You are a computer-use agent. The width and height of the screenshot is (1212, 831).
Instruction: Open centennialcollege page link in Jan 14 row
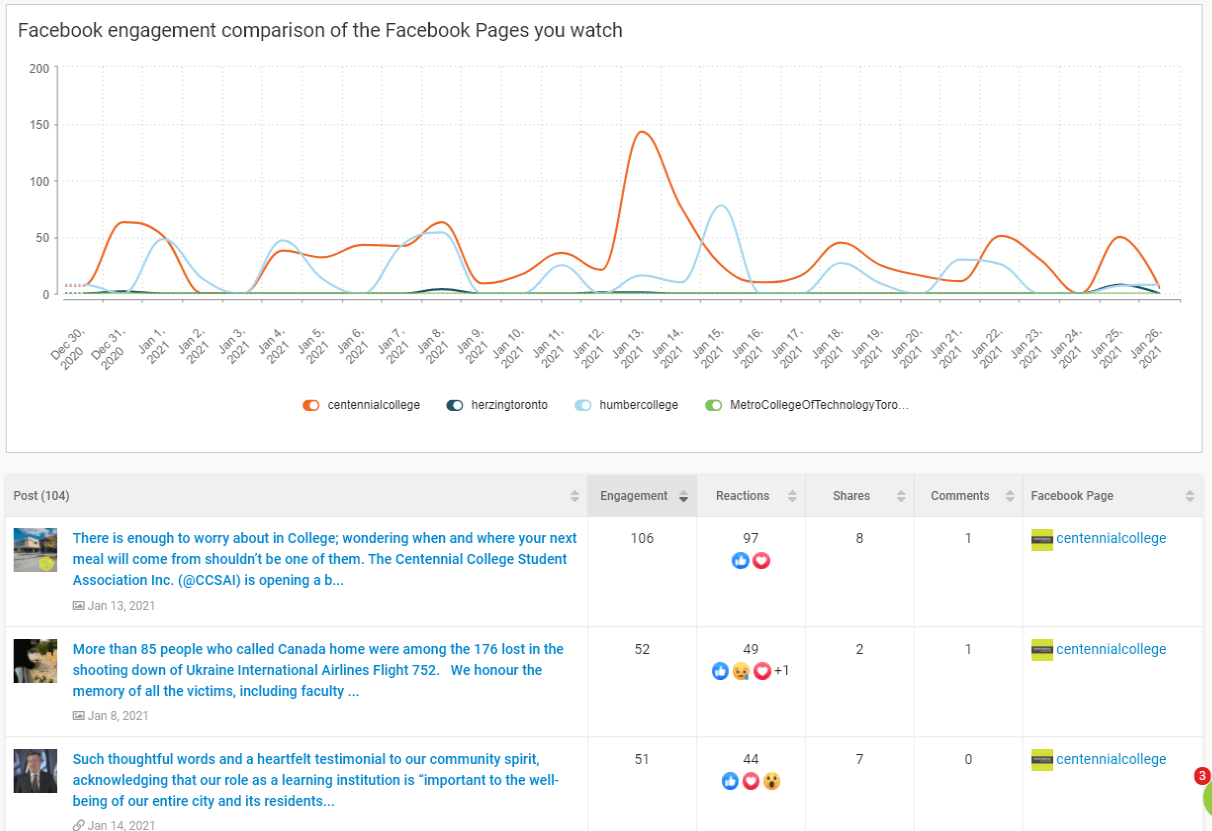(x=1111, y=759)
